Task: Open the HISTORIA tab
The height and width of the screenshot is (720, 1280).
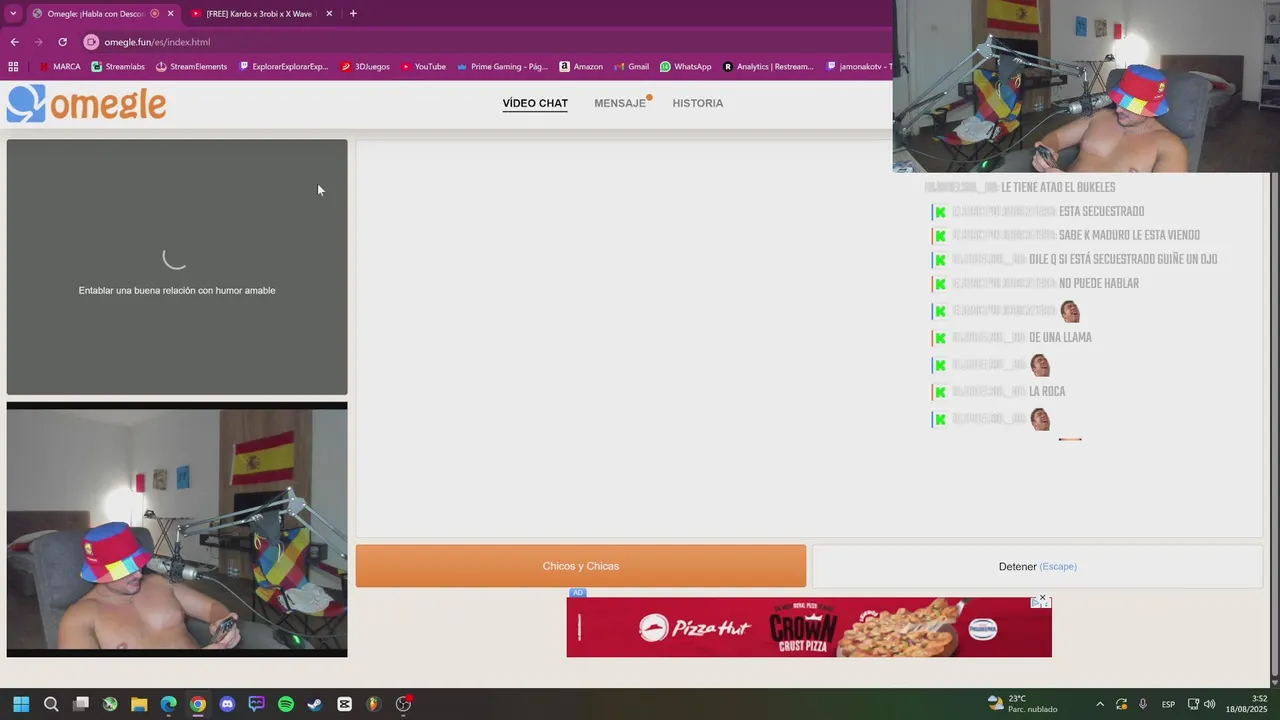Action: (697, 103)
